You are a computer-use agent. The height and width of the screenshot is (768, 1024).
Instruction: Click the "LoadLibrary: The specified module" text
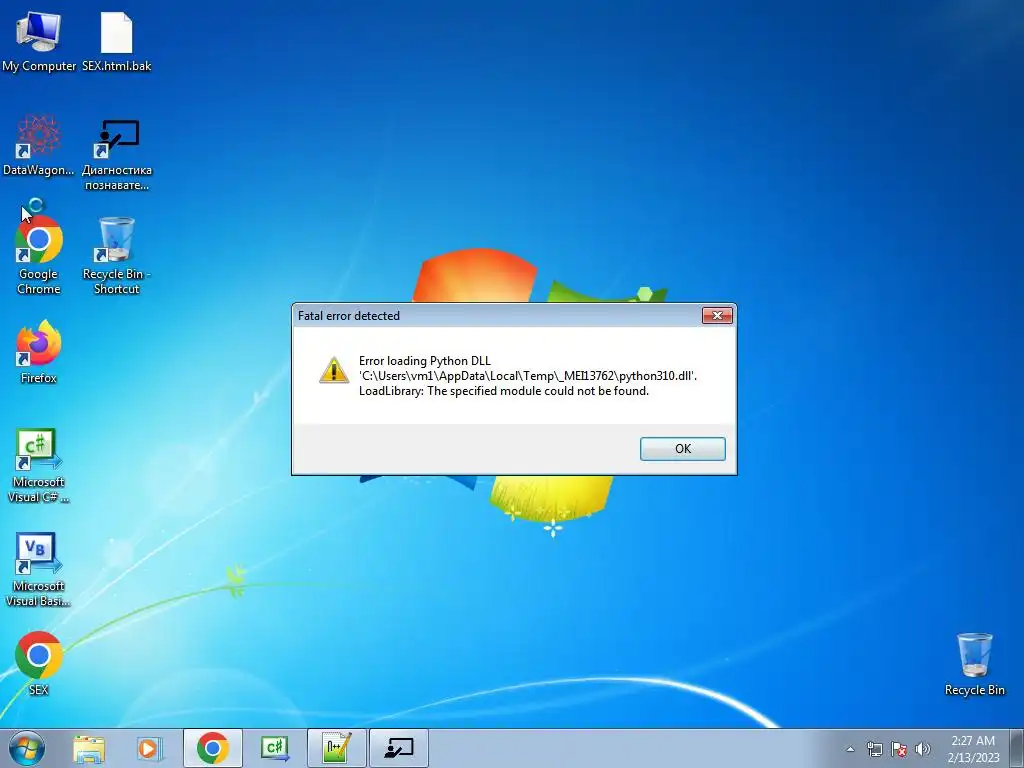[x=504, y=391]
